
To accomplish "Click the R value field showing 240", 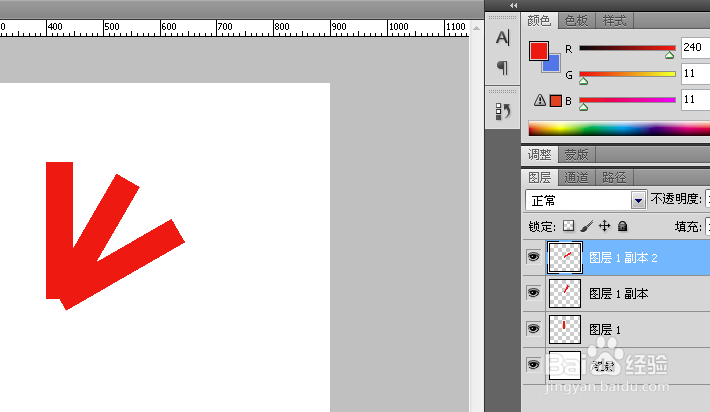I will tap(696, 48).
